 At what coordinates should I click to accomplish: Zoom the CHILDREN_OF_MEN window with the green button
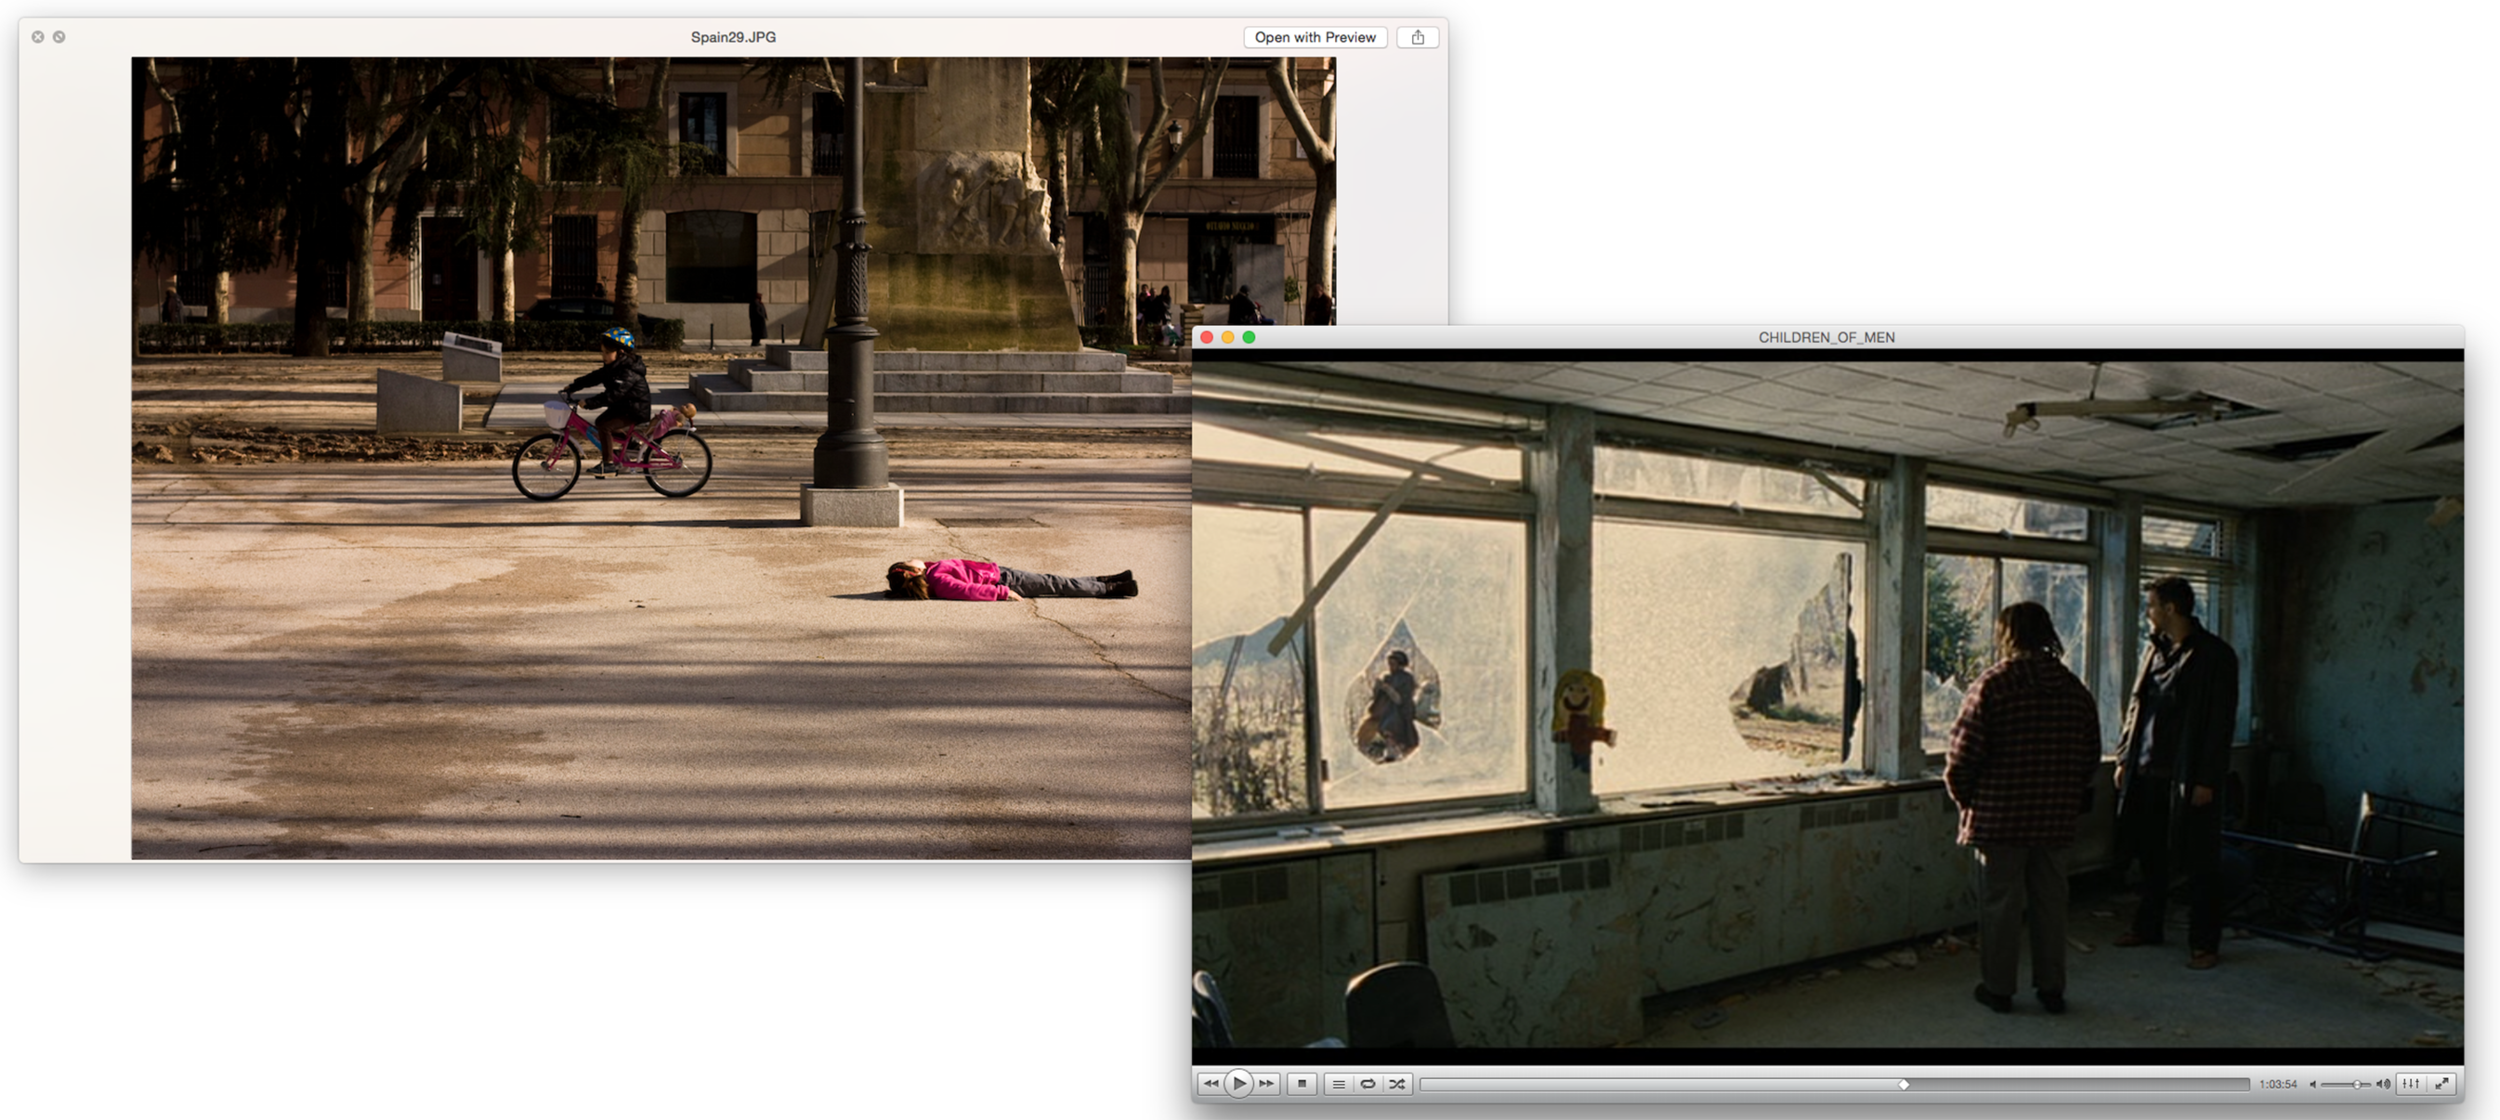1249,337
